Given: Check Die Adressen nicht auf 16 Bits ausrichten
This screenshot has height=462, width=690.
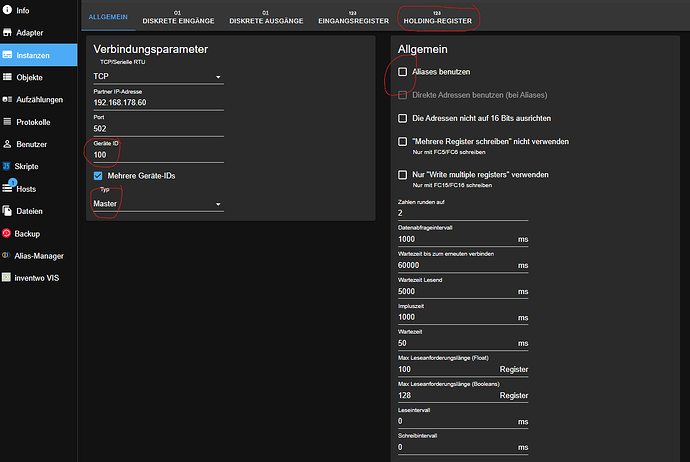Looking at the screenshot, I should coord(402,118).
